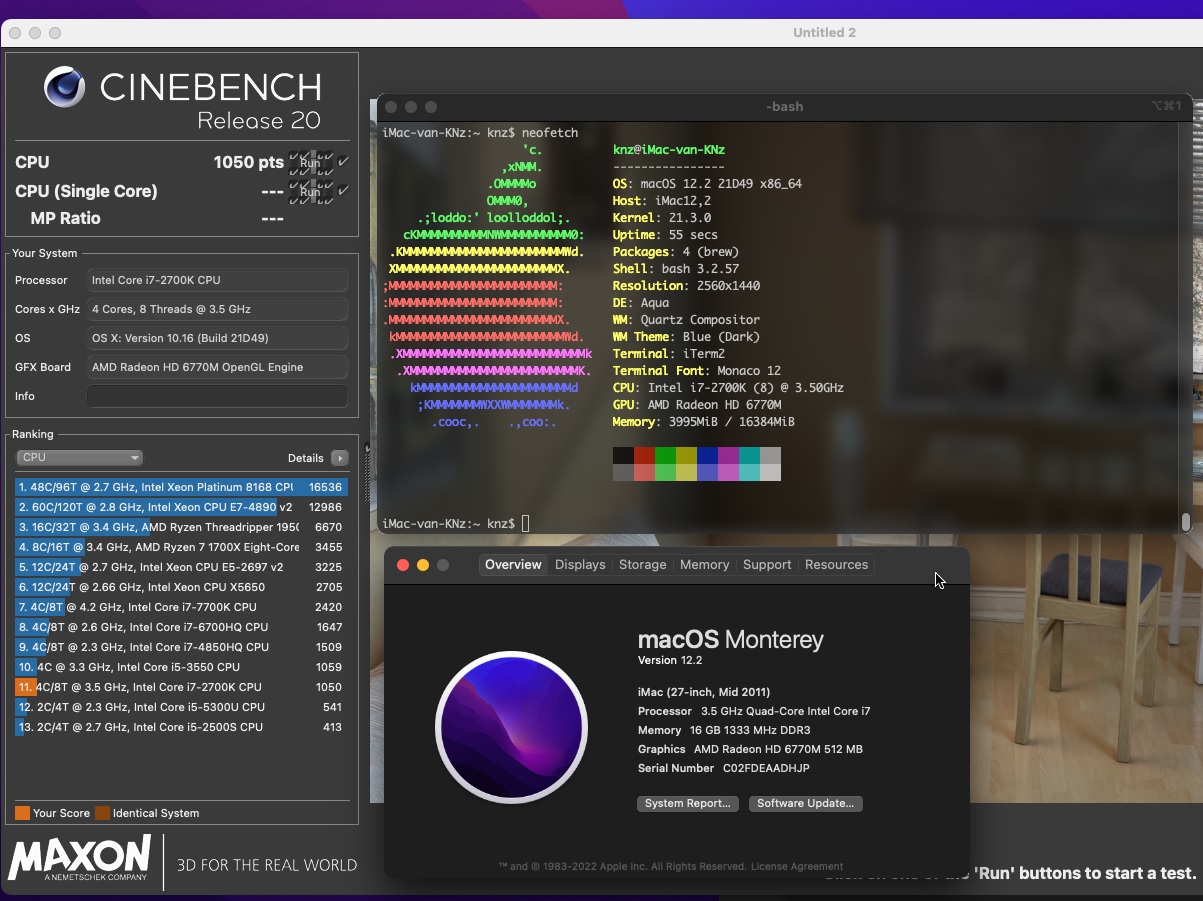Toggle the checkbox next to CPU Run
Image resolution: width=1203 pixels, height=901 pixels.
click(x=343, y=162)
